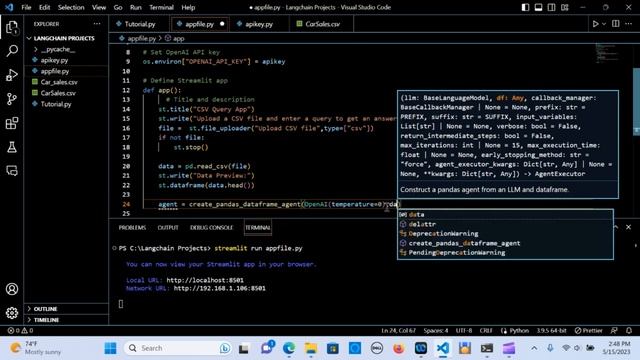640x360 pixels.
Task: Open the Network URL link in terminal
Action: point(220,288)
